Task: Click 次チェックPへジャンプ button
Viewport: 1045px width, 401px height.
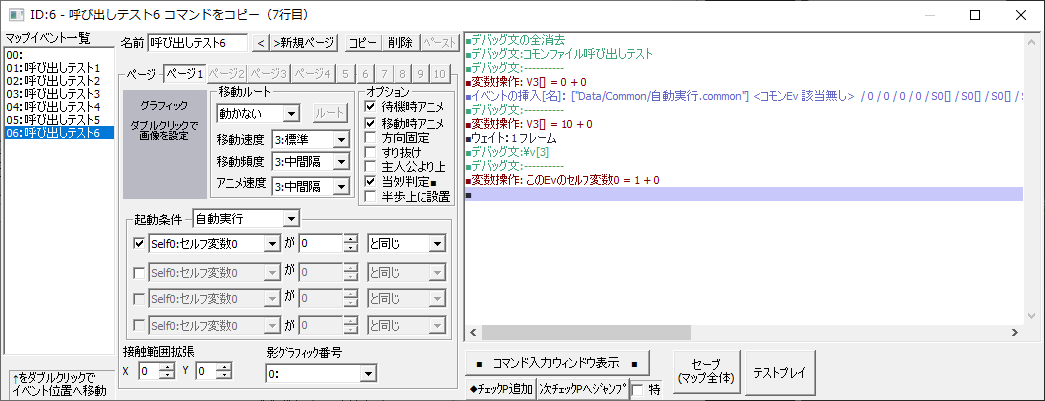Action: coord(583,389)
